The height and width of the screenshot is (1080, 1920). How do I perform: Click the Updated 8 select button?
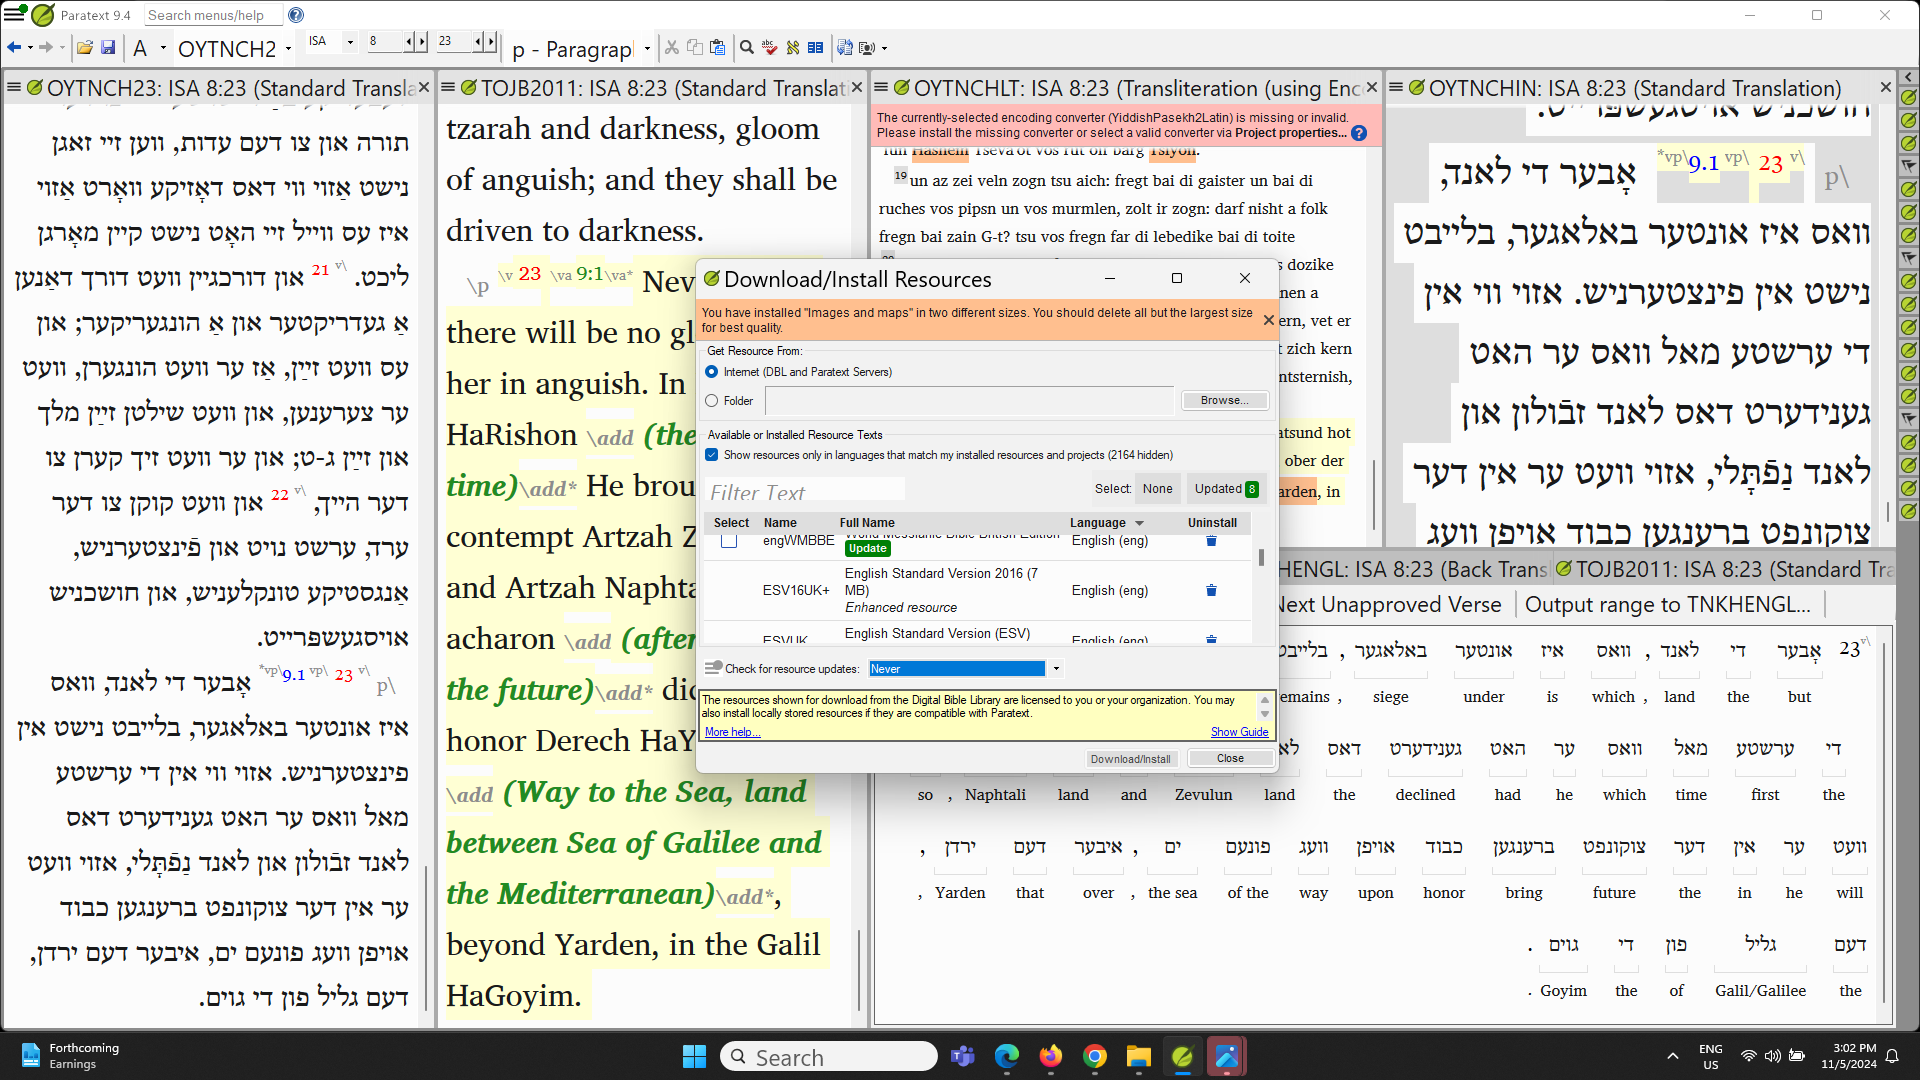click(1226, 489)
